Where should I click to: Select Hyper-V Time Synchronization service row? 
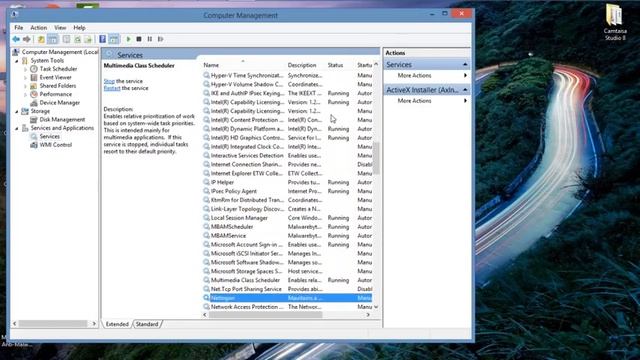(x=287, y=76)
